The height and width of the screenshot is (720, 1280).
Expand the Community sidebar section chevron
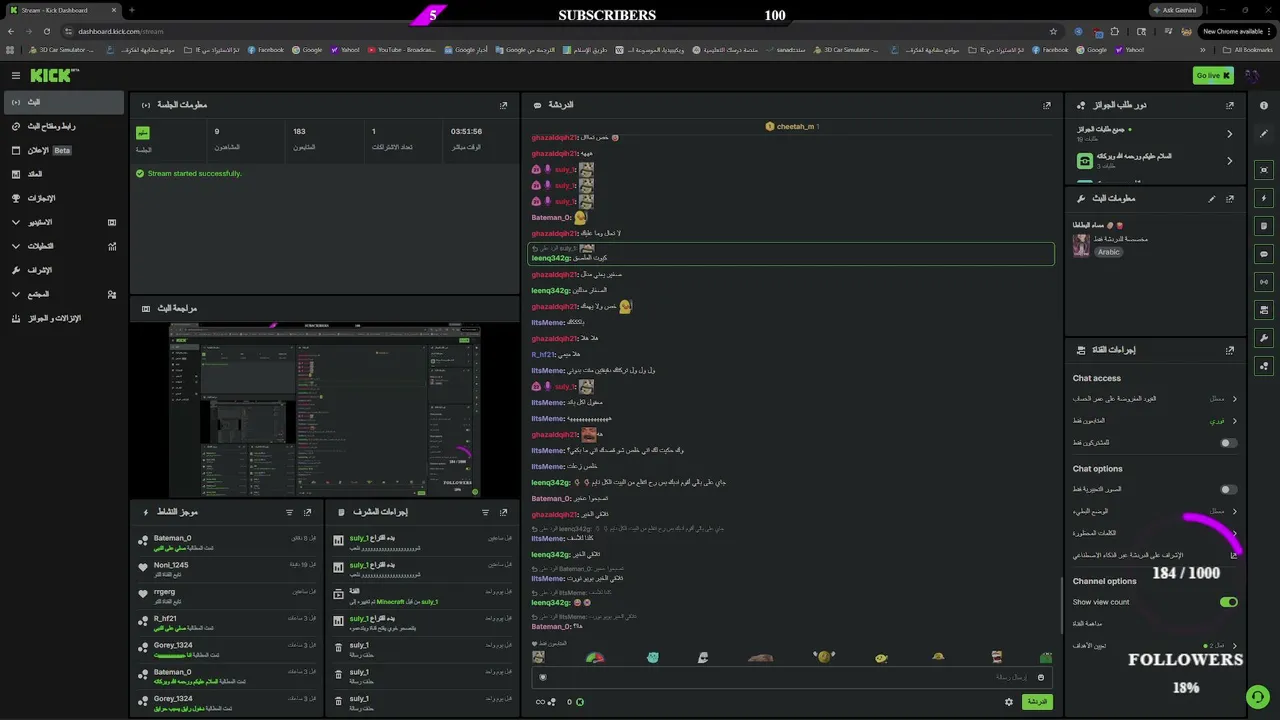(x=16, y=294)
